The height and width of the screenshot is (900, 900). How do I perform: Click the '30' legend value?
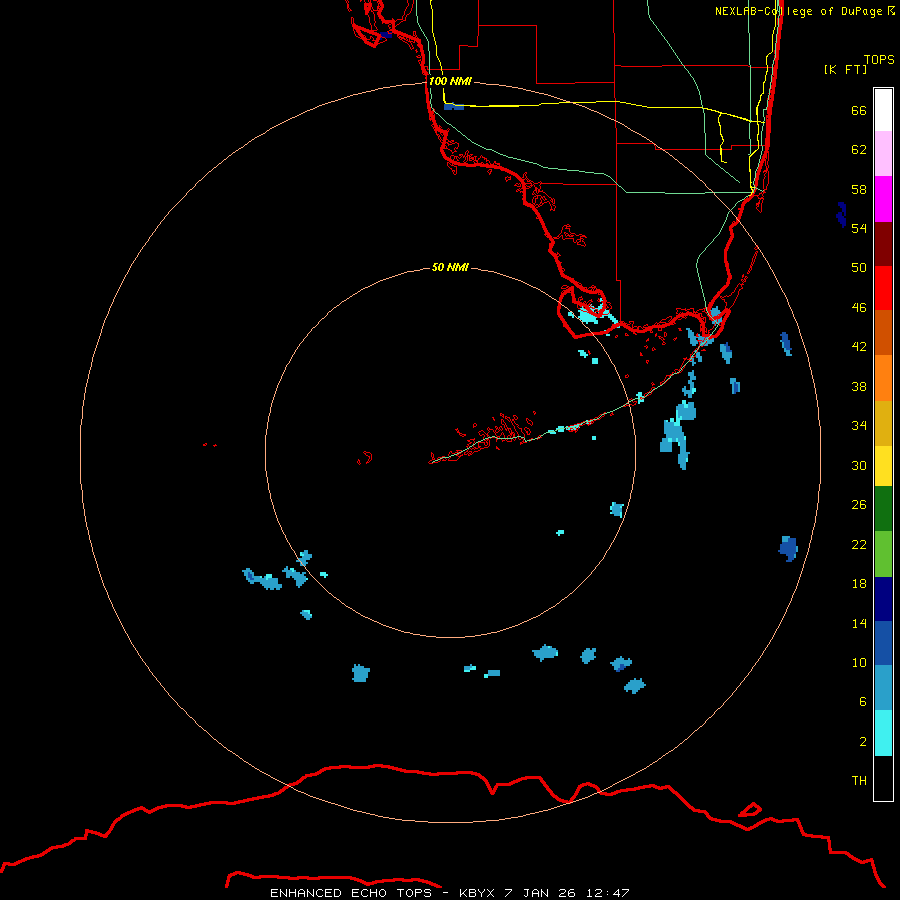[x=859, y=465]
